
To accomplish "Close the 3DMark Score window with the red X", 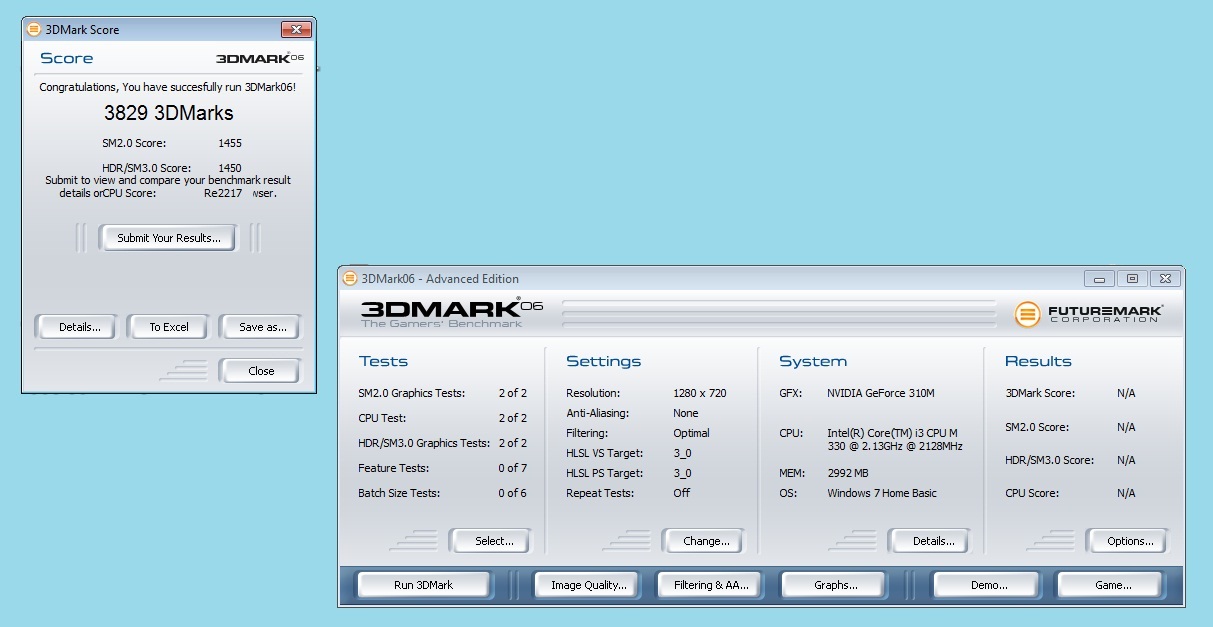I will [295, 30].
